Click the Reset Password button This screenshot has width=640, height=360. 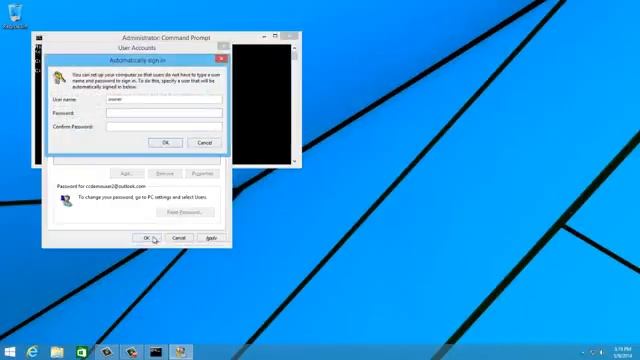185,212
